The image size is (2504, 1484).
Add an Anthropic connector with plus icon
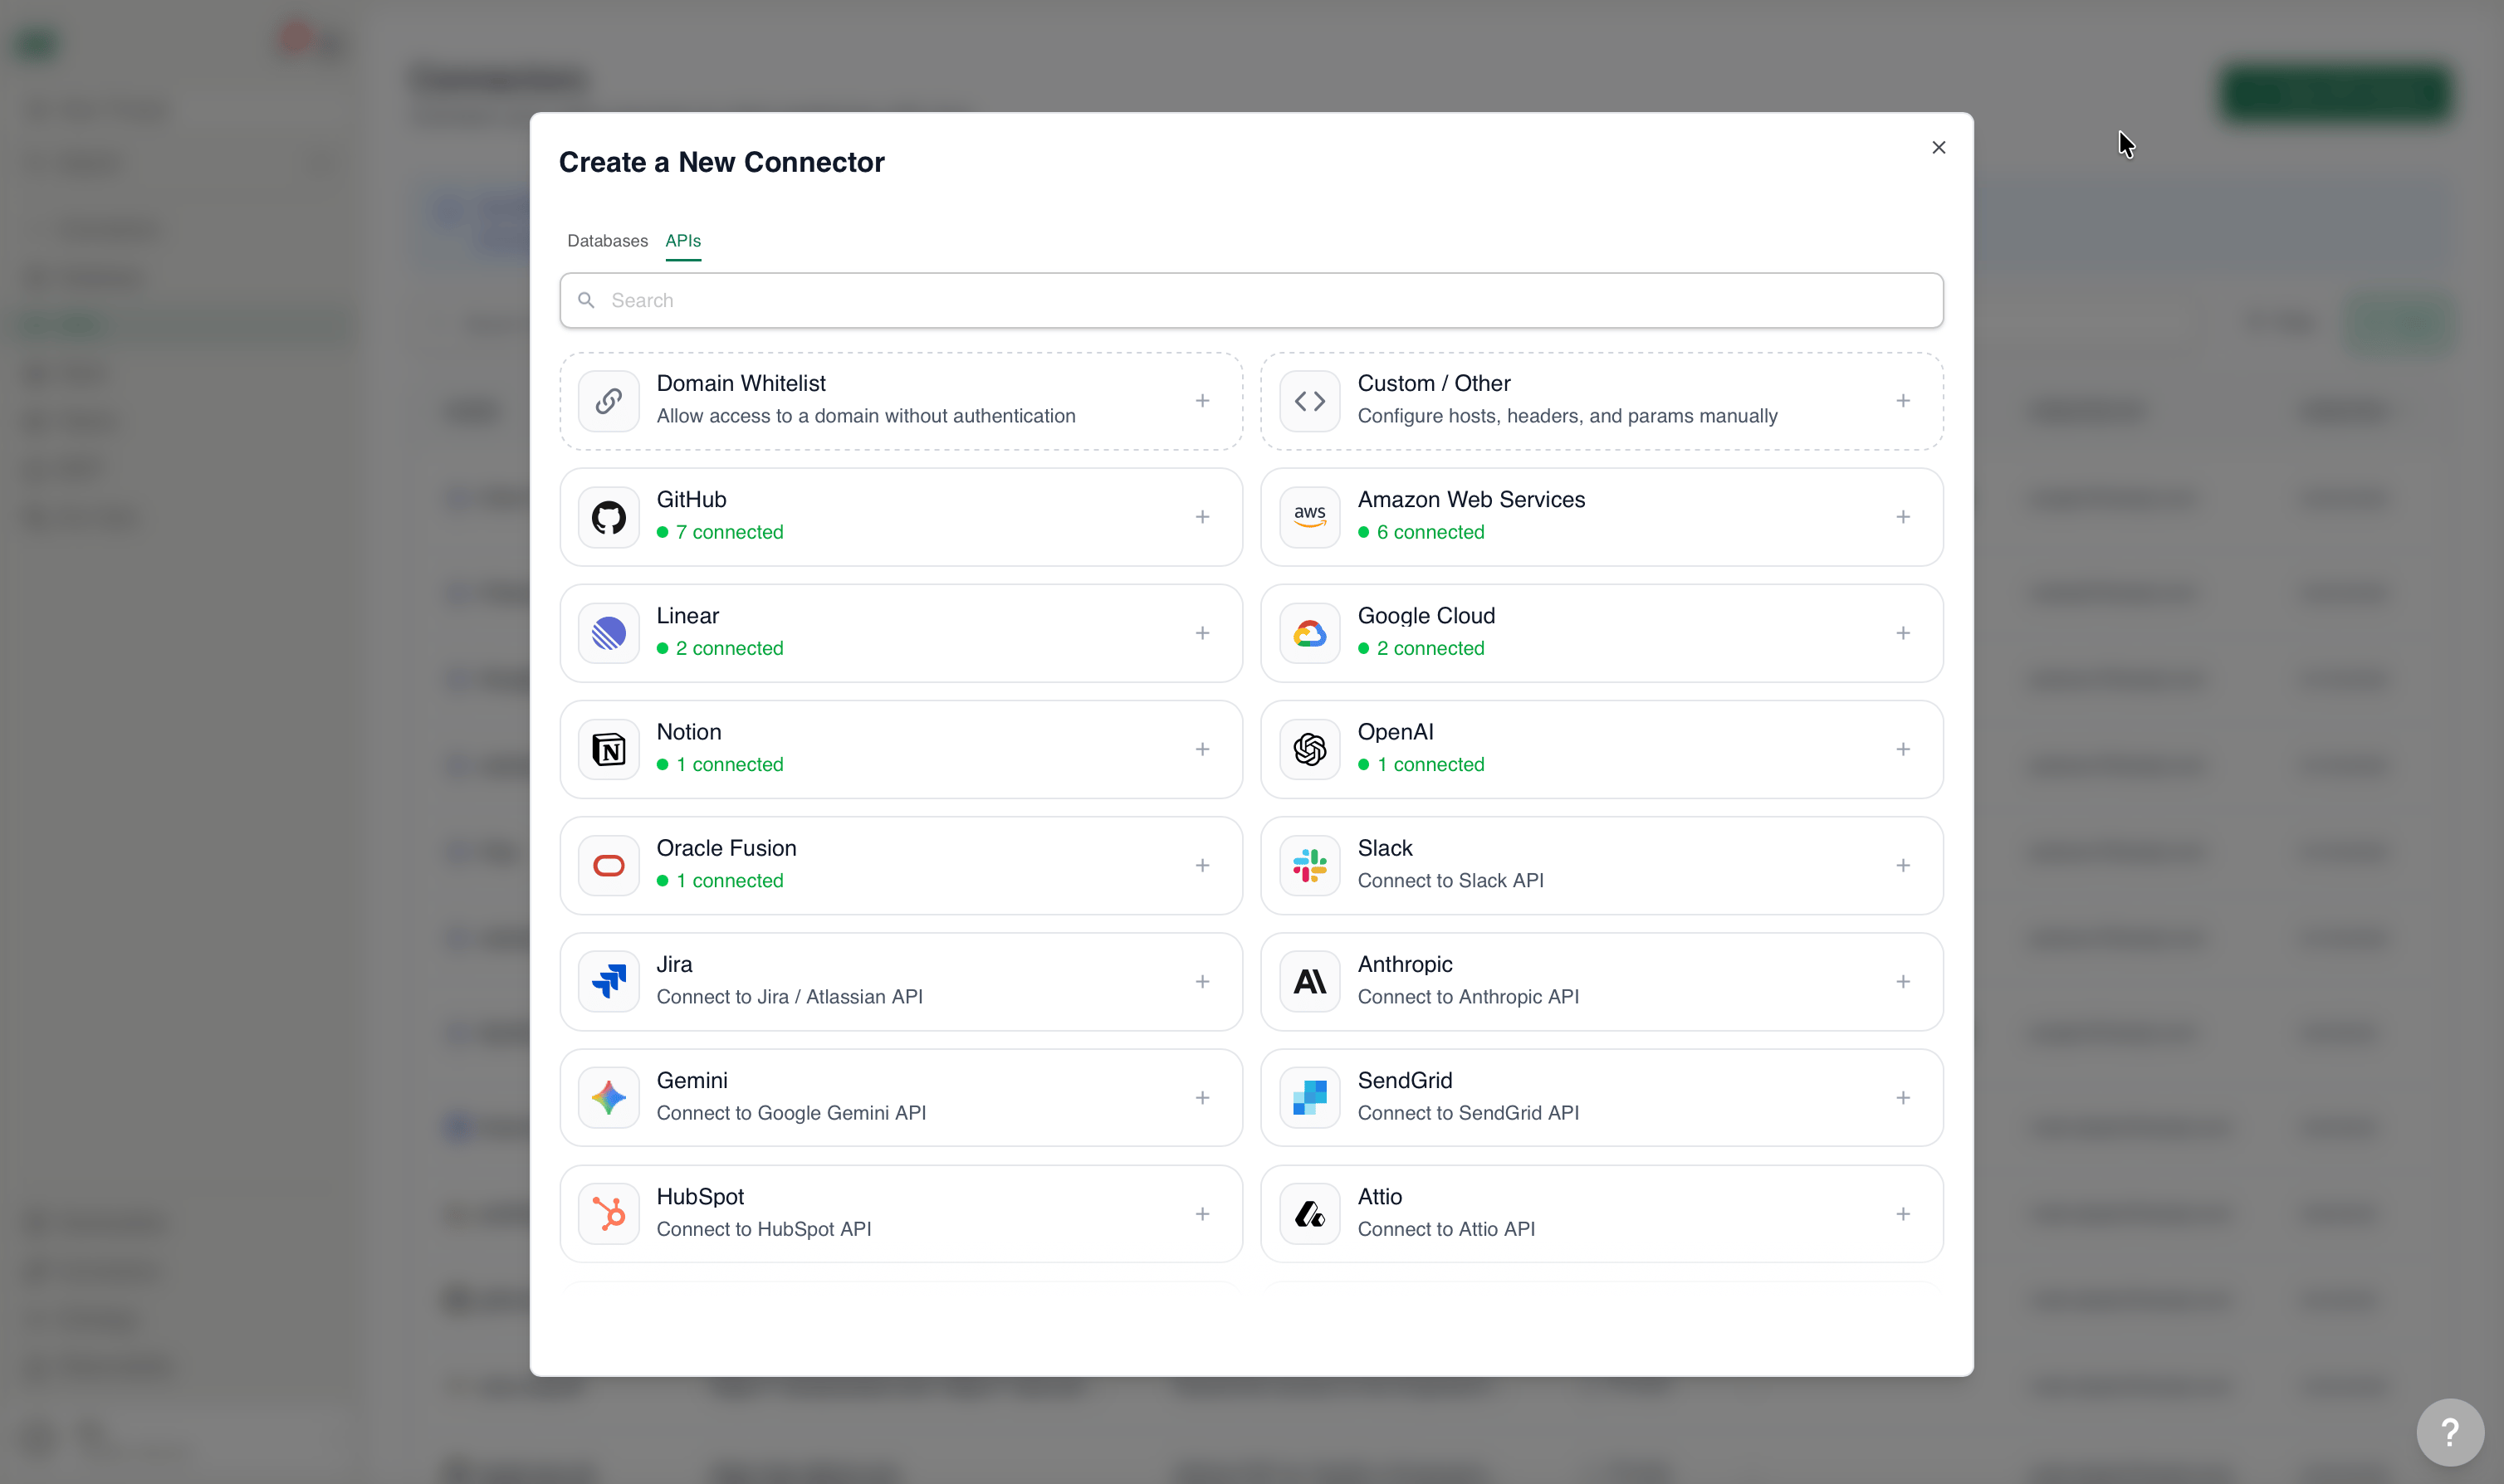[x=1903, y=981]
